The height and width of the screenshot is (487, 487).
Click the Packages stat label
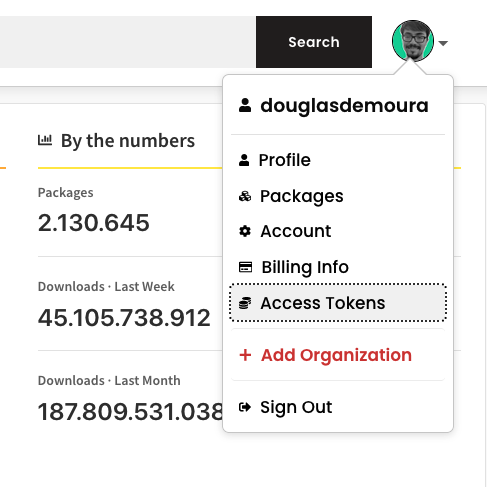pyautogui.click(x=66, y=193)
